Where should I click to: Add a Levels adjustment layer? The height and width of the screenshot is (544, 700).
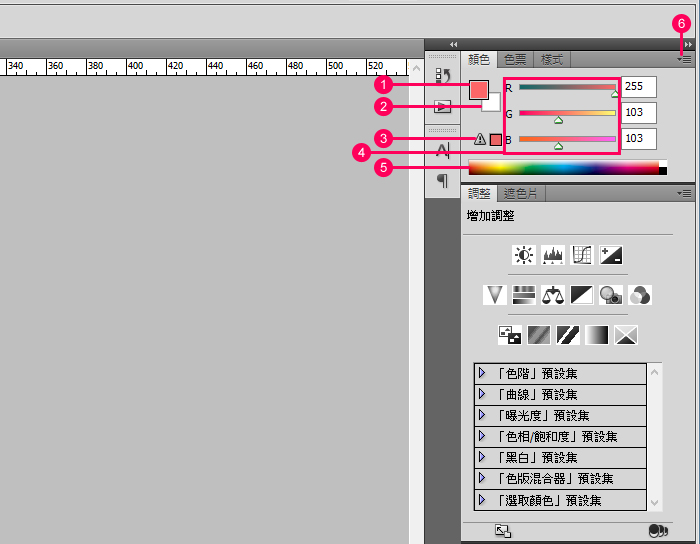tap(554, 256)
